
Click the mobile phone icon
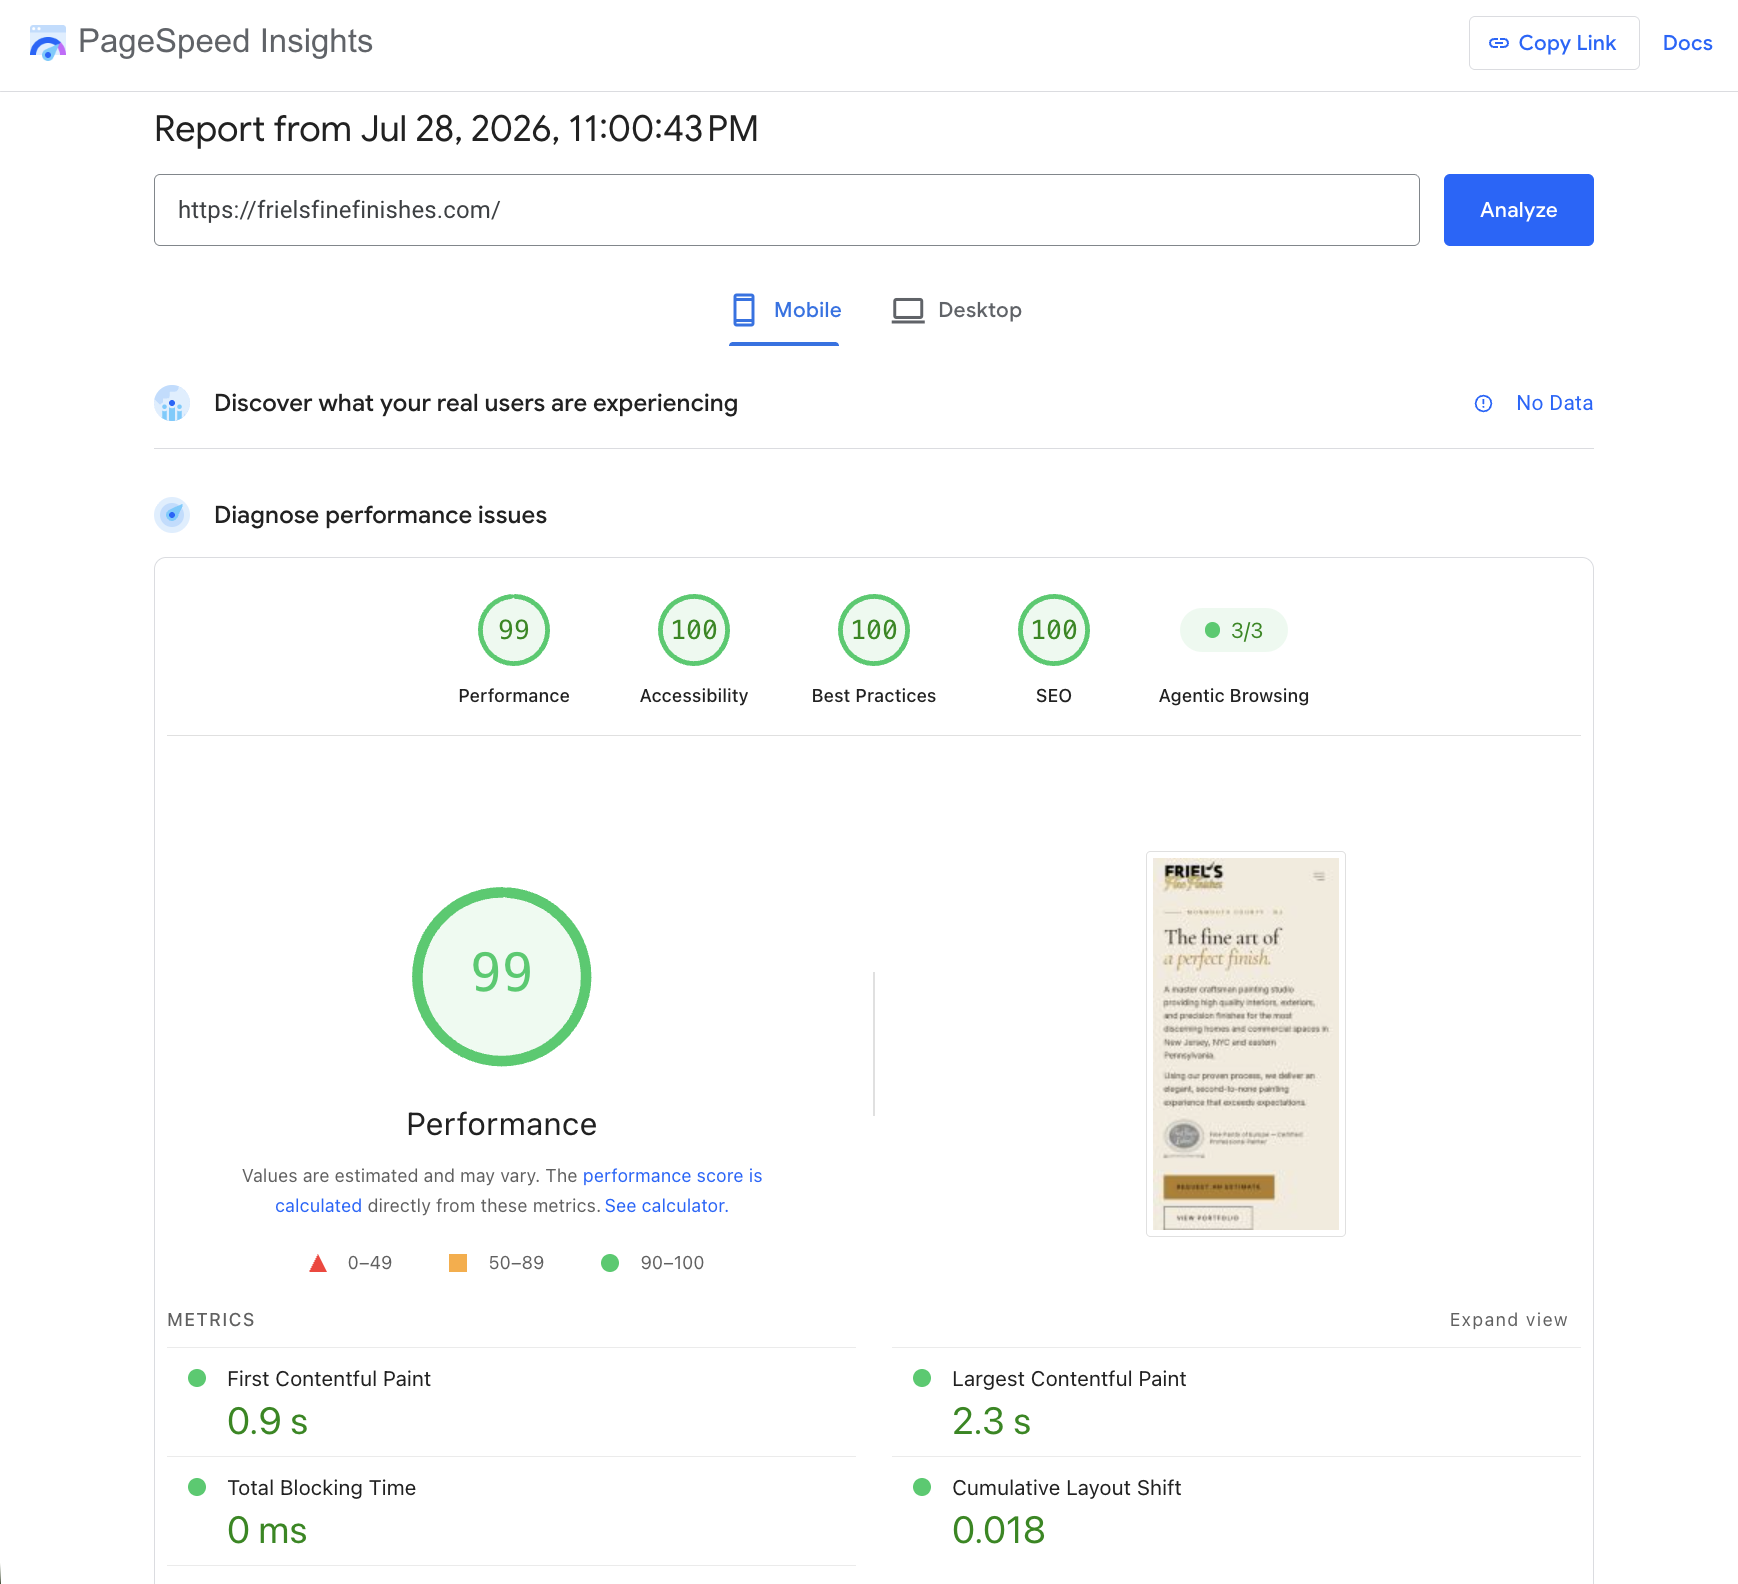point(744,310)
